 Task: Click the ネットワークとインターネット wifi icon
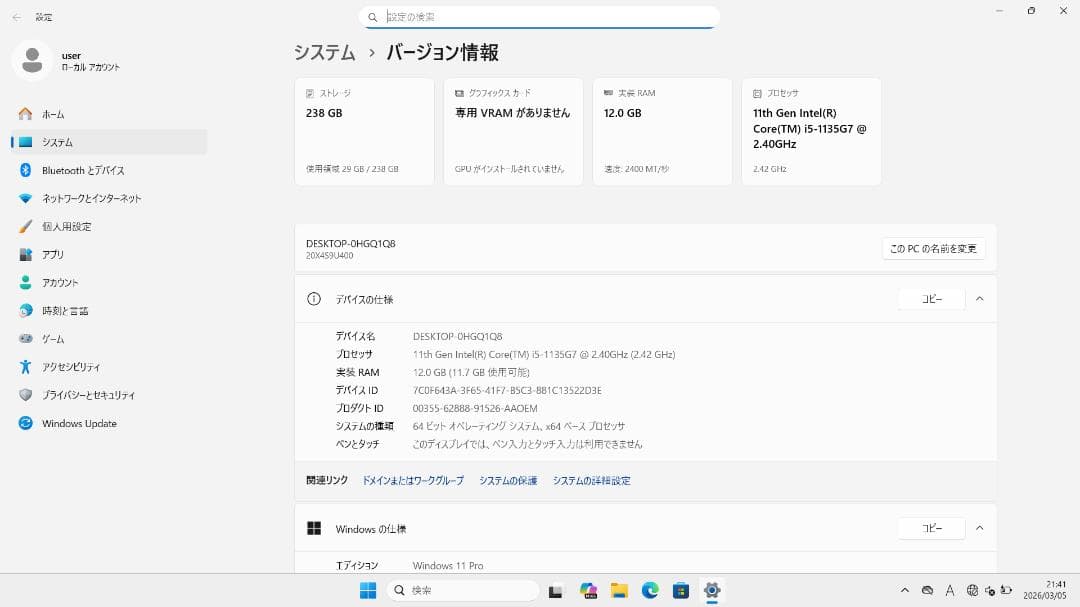click(25, 198)
